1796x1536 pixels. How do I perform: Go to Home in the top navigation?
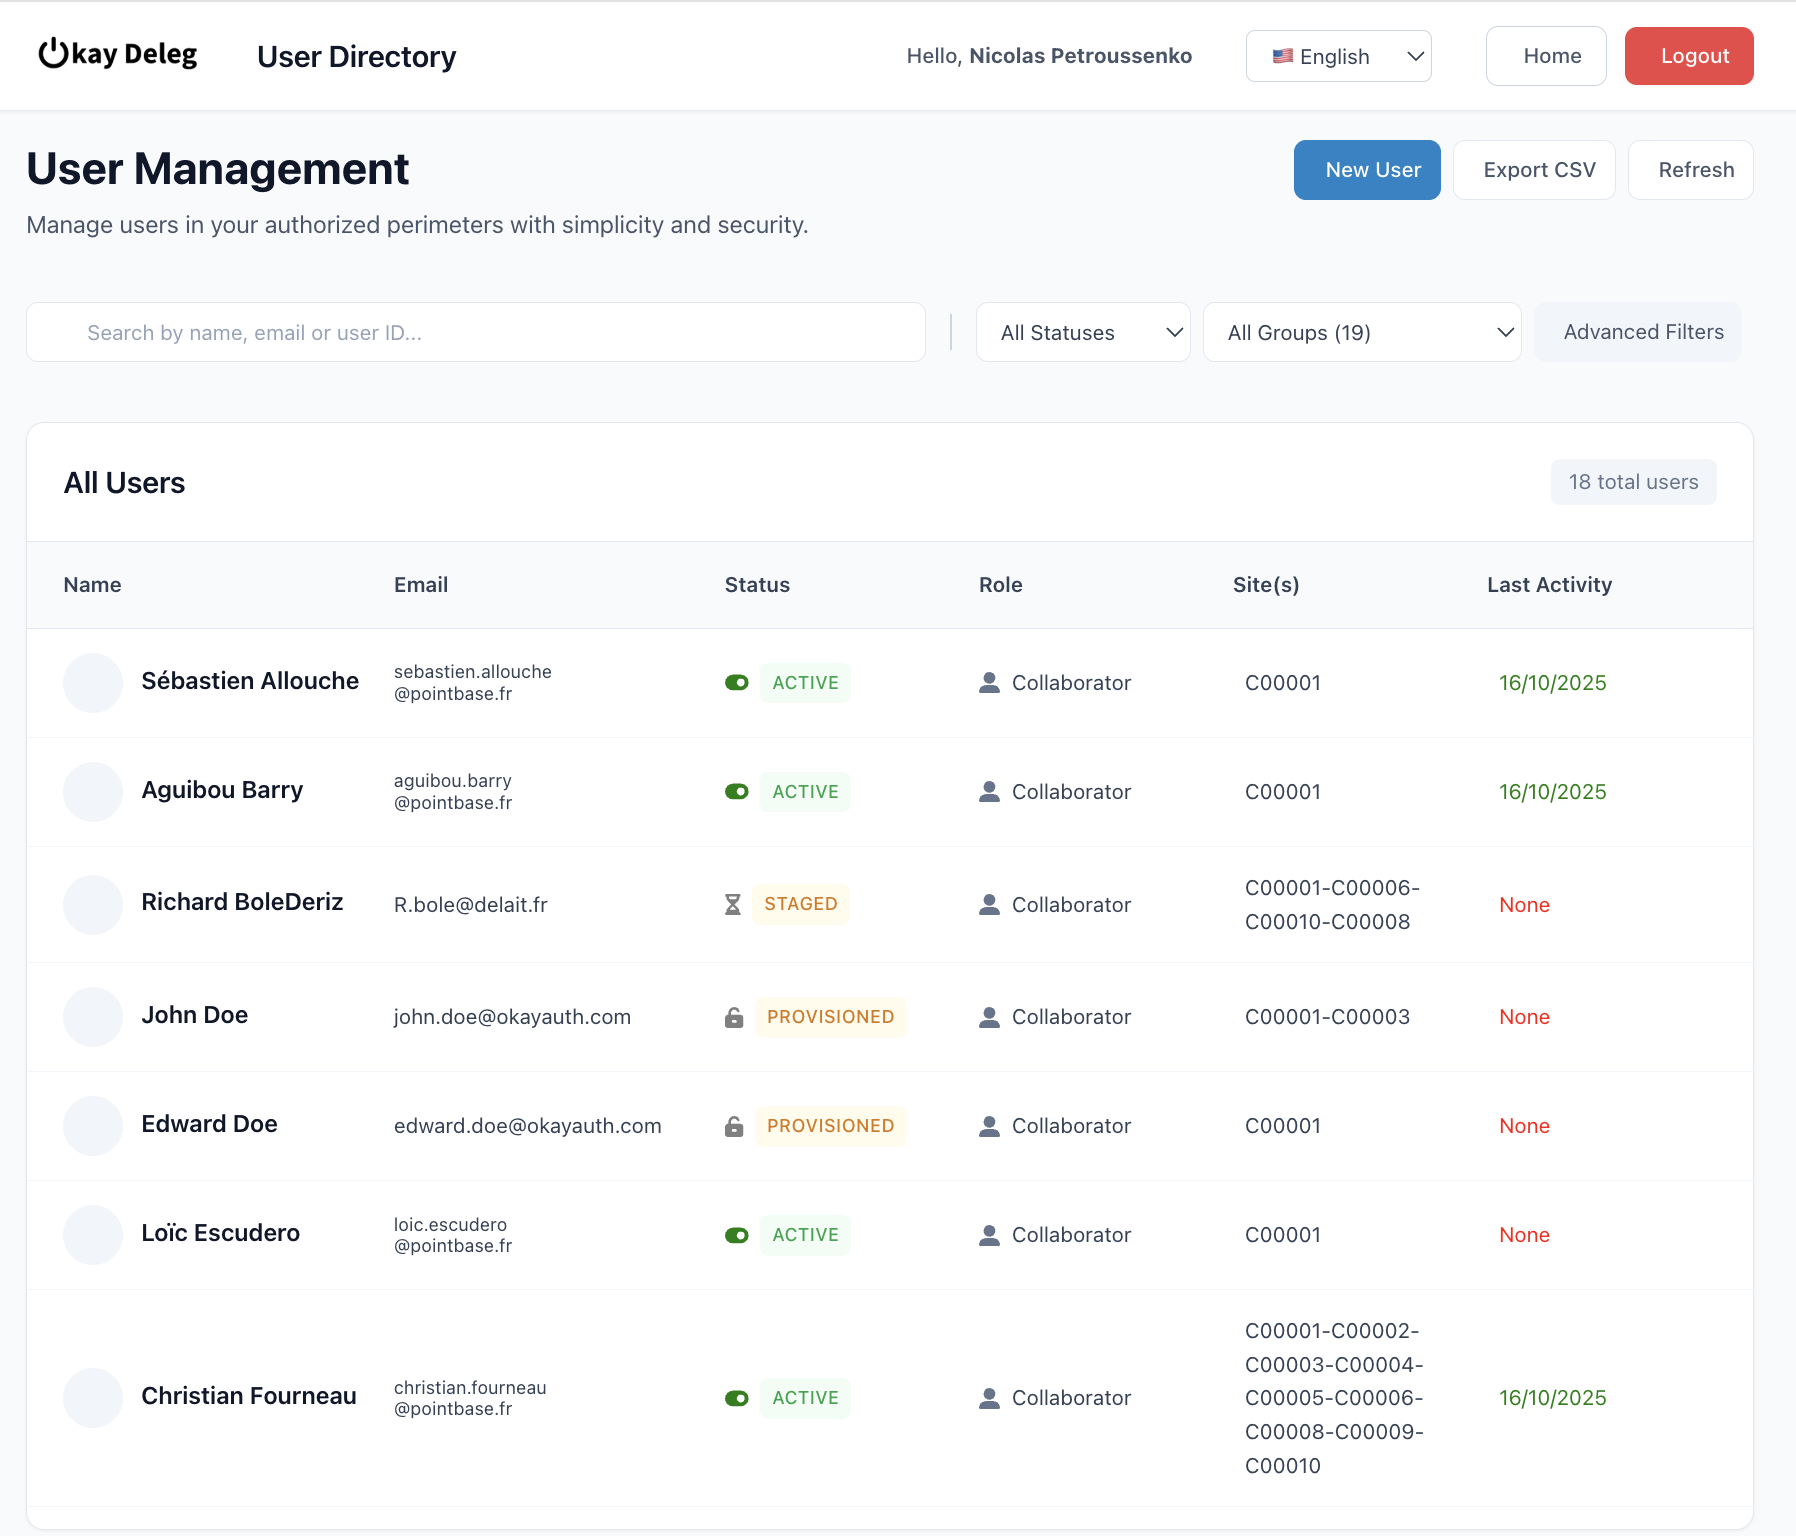(x=1546, y=56)
